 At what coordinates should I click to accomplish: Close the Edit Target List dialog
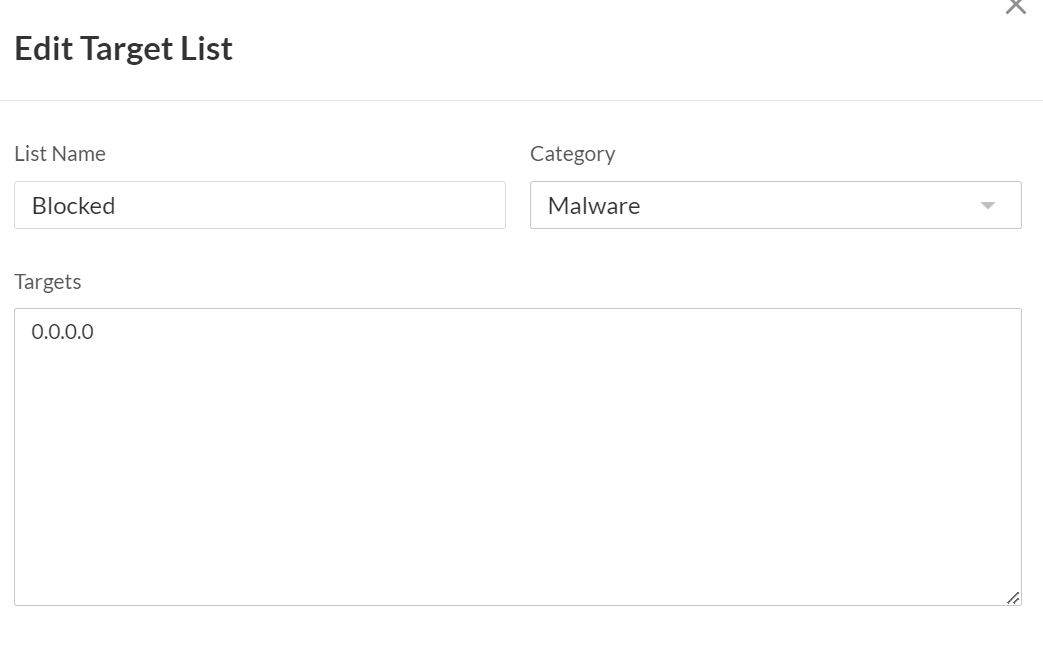pos(1015,6)
